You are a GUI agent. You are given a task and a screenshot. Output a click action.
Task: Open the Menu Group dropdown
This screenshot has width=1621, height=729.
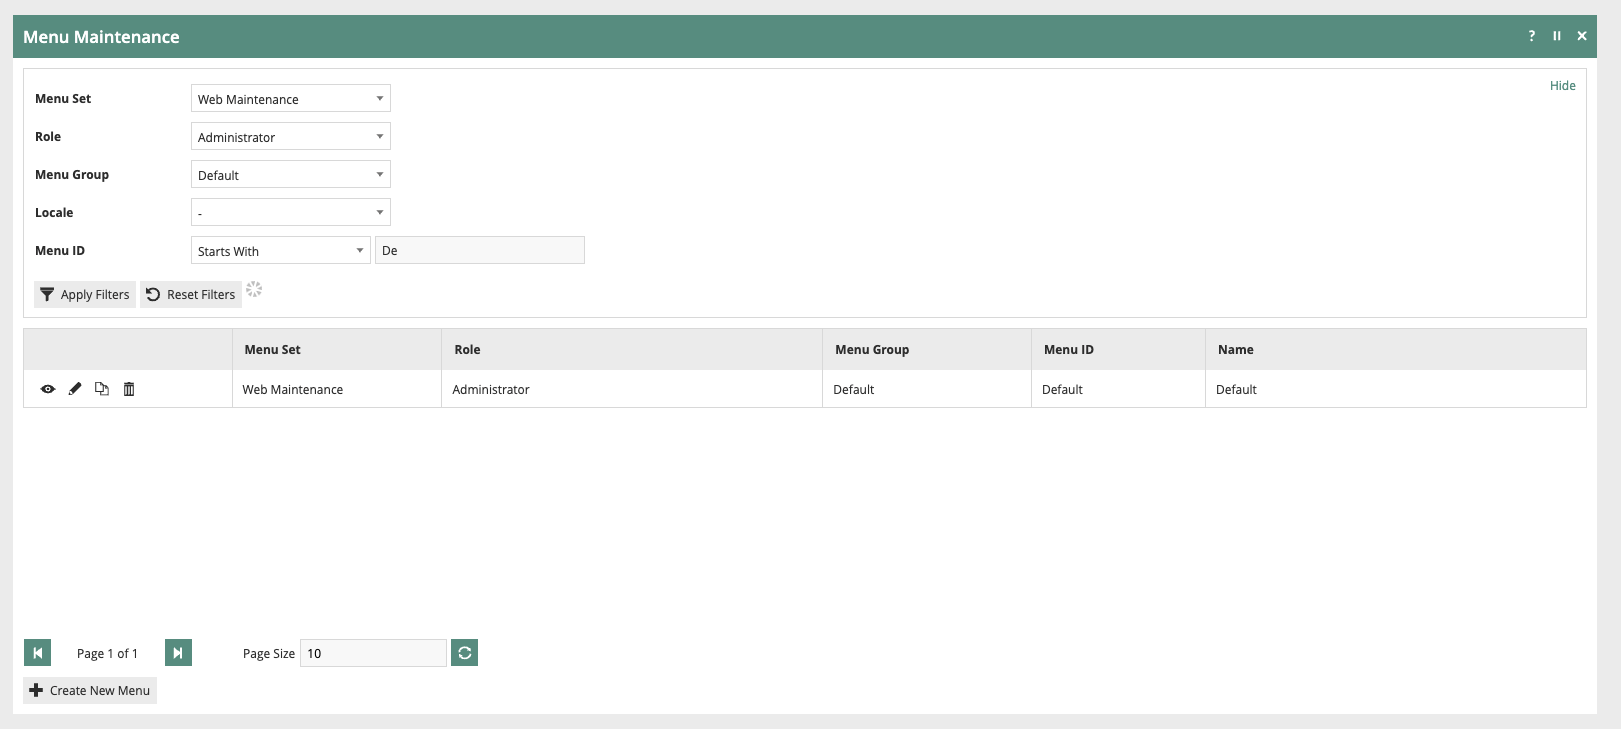click(290, 175)
